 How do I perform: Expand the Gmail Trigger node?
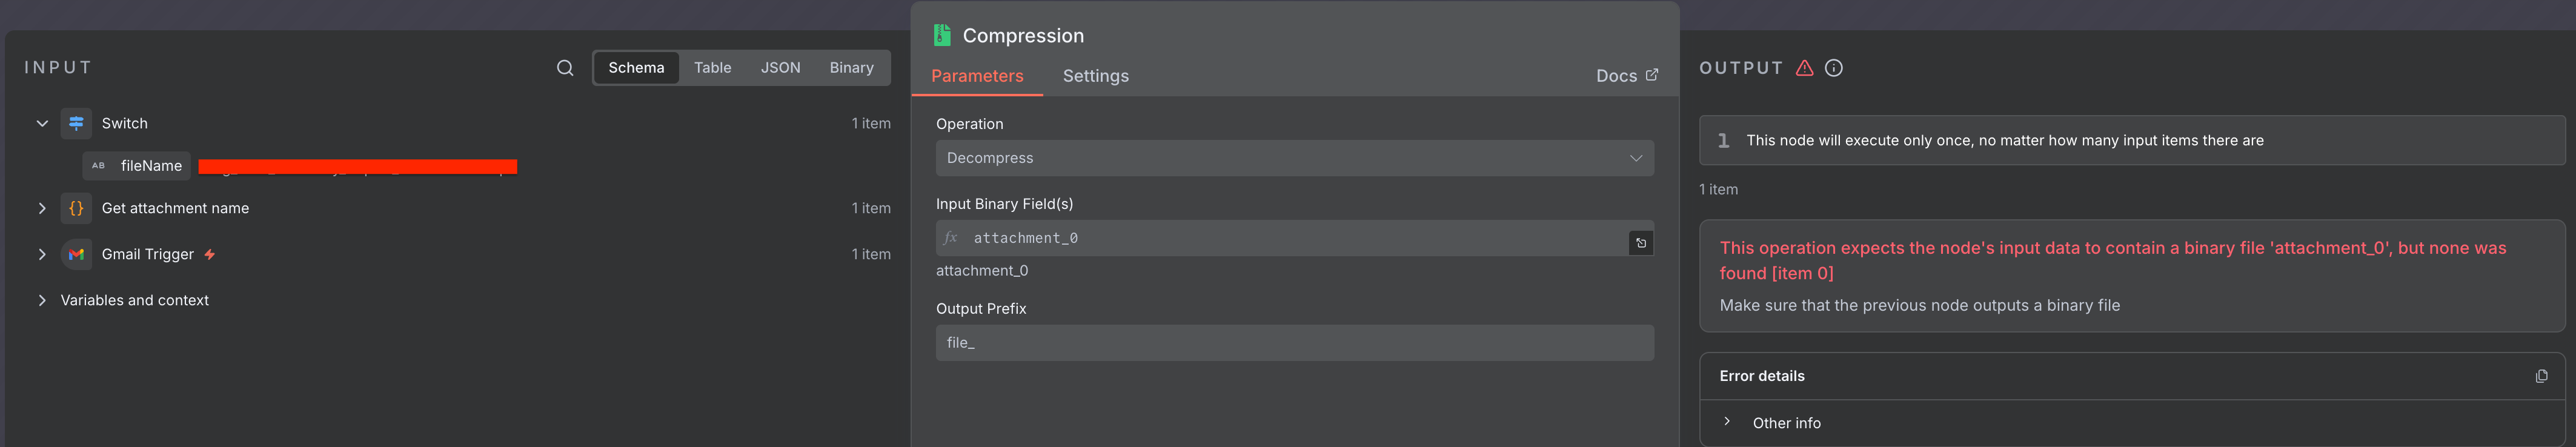click(42, 254)
